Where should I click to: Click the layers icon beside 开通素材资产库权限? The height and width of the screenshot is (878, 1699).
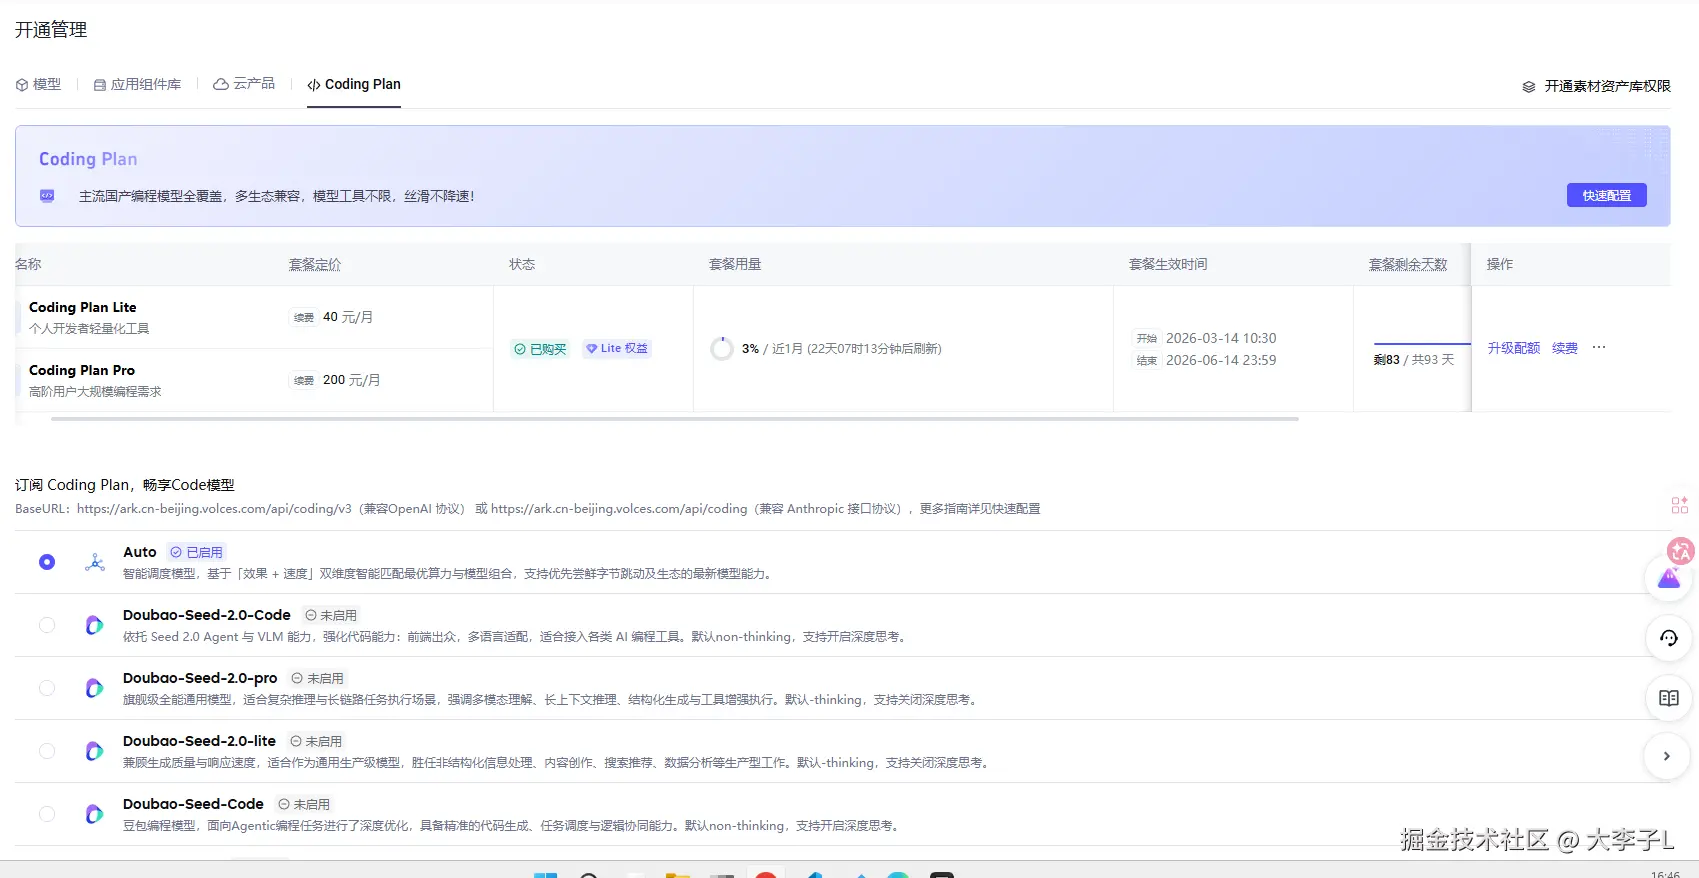point(1529,87)
